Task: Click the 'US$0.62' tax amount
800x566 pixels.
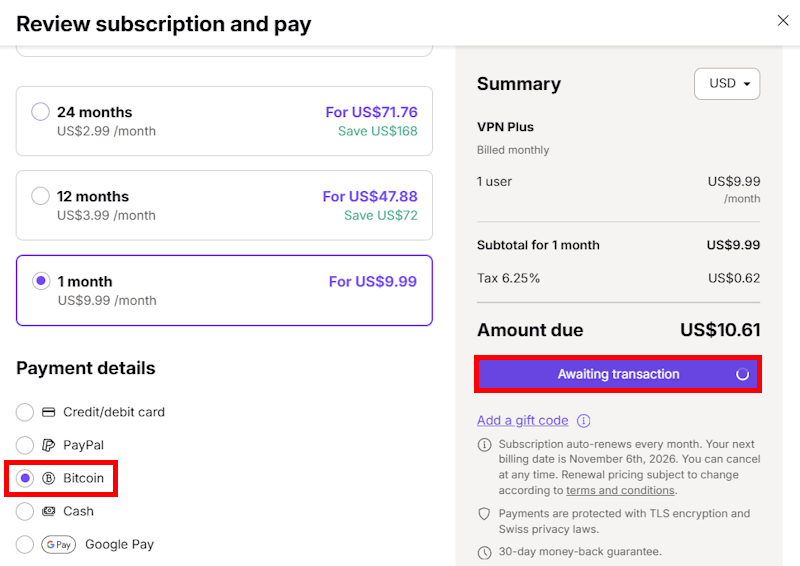Action: pyautogui.click(x=734, y=278)
